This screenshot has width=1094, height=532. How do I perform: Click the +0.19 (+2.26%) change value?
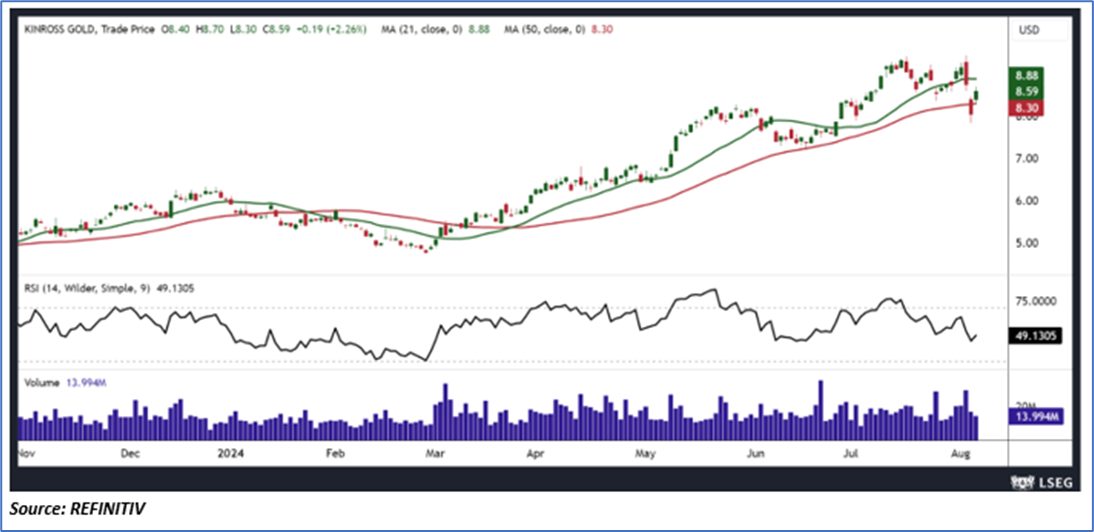(x=332, y=29)
